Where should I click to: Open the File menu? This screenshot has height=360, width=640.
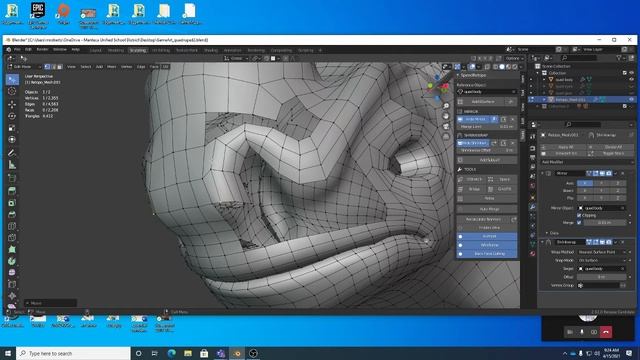[17, 50]
